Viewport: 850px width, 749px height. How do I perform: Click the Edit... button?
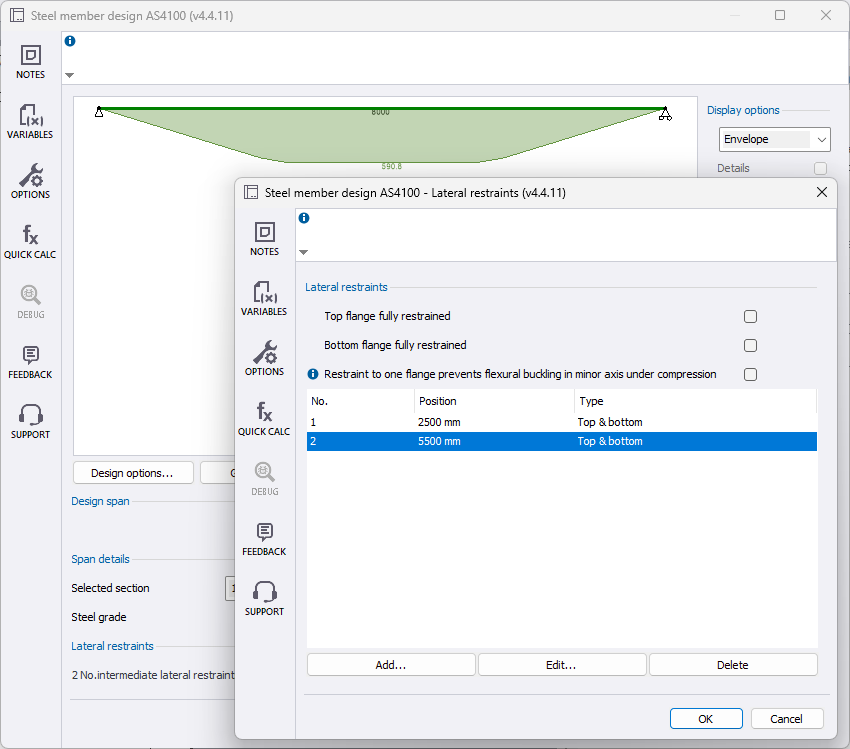tap(562, 664)
